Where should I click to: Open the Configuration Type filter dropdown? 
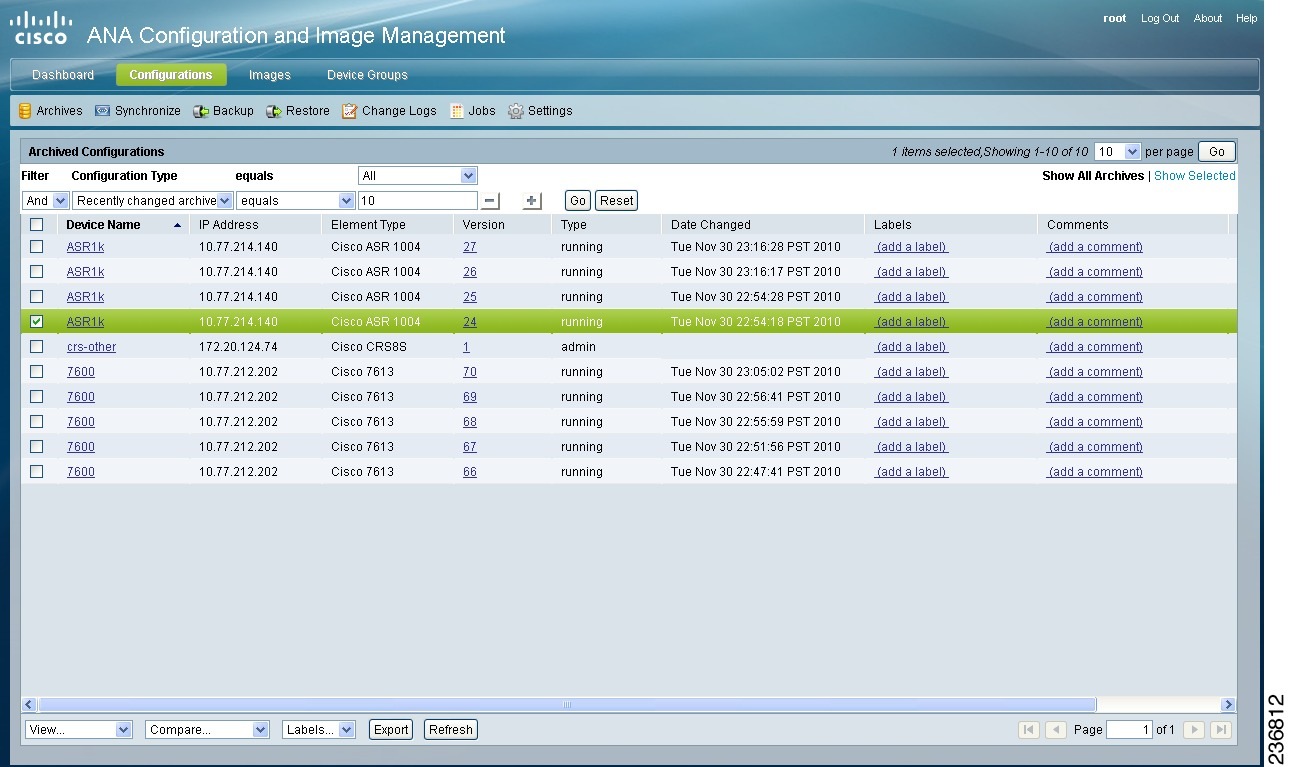coord(417,175)
